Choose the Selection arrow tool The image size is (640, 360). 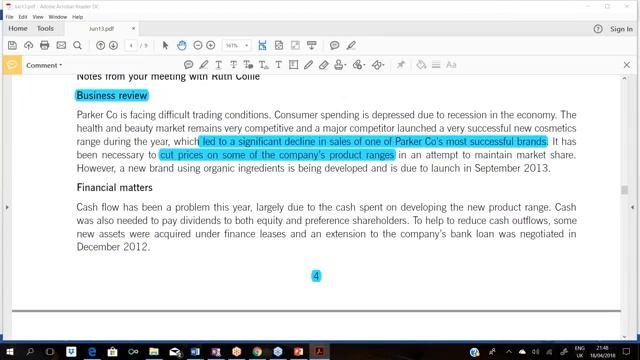pos(165,45)
